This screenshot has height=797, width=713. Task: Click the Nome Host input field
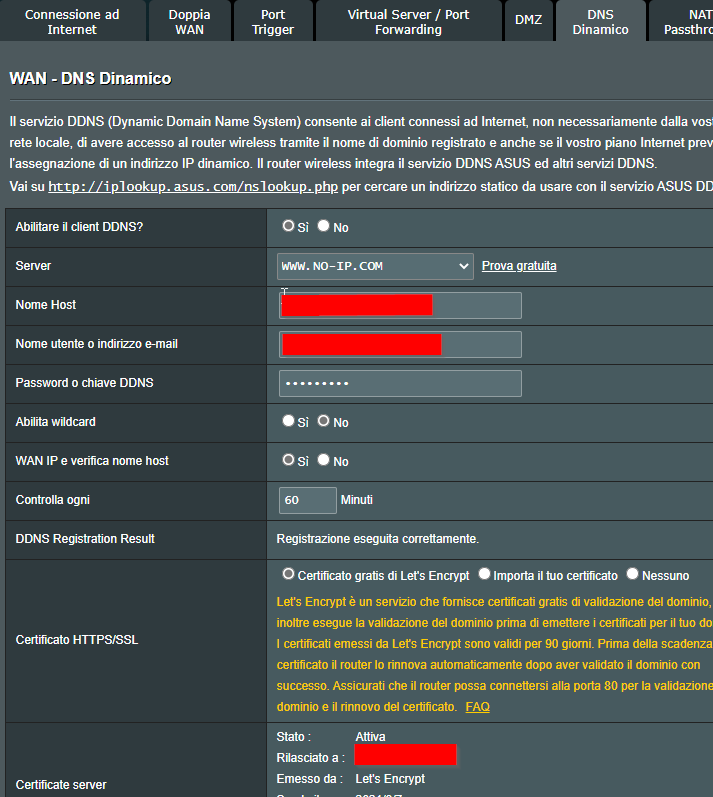coord(400,305)
